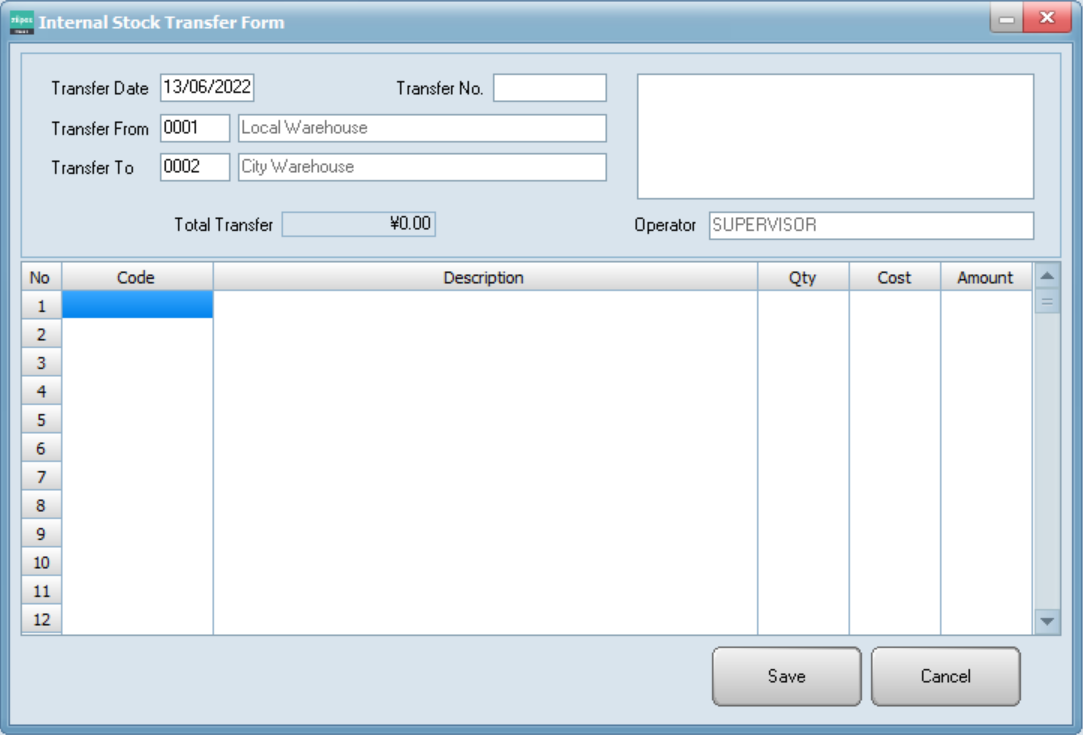This screenshot has height=735, width=1083.
Task: Click the Description column header
Action: click(485, 278)
